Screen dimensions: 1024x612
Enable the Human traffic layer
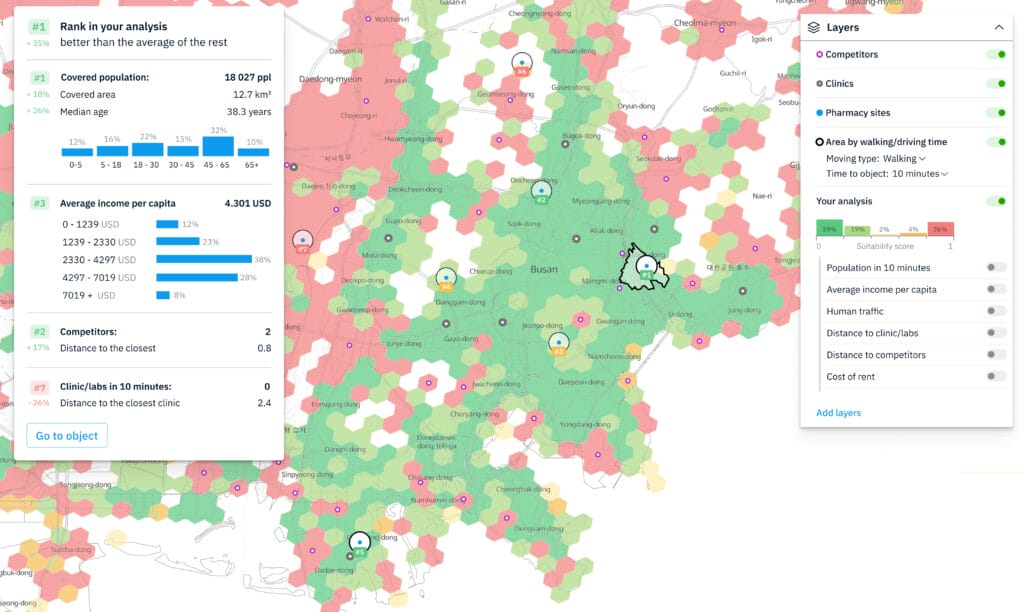[995, 311]
